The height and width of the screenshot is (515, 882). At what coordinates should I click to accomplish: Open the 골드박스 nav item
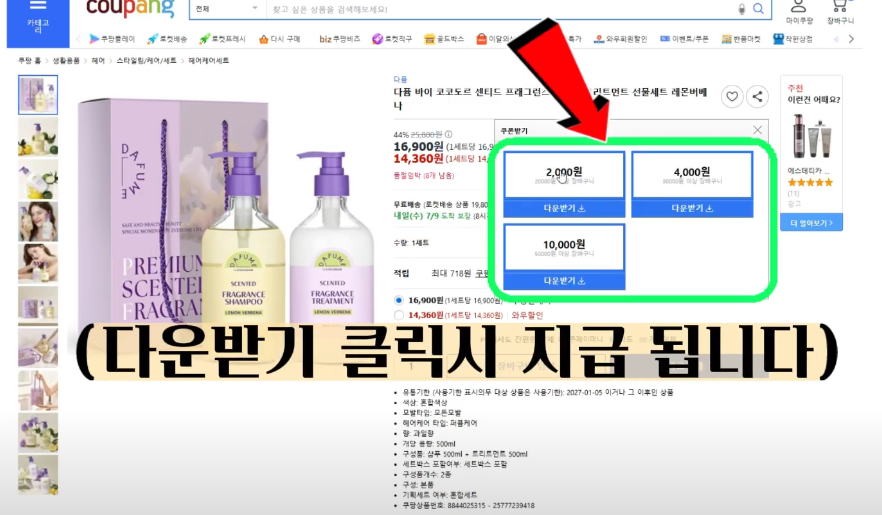coord(444,39)
